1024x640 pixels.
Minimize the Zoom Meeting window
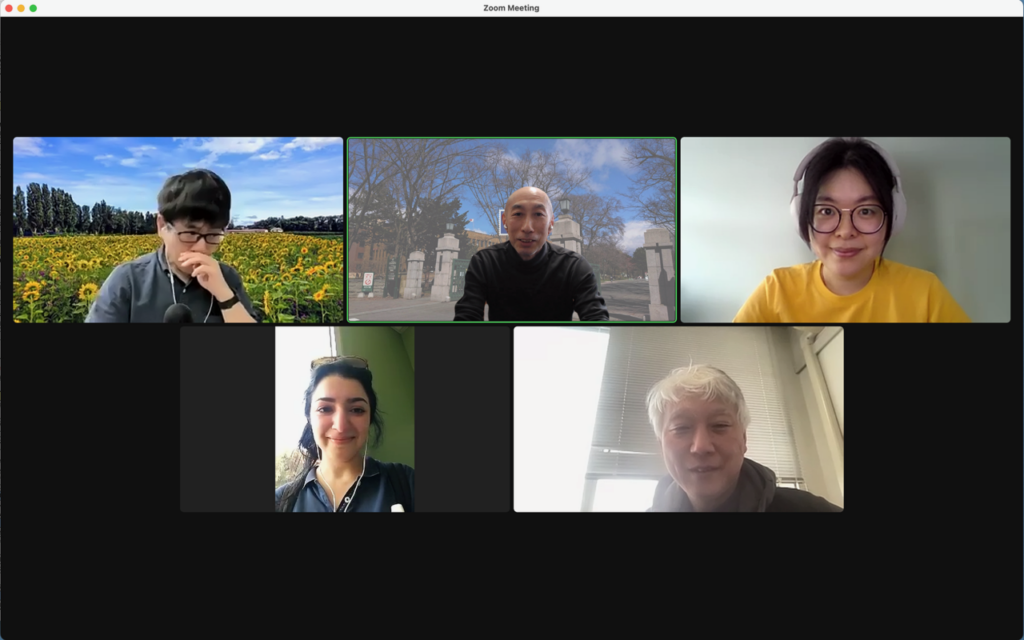tap(21, 8)
